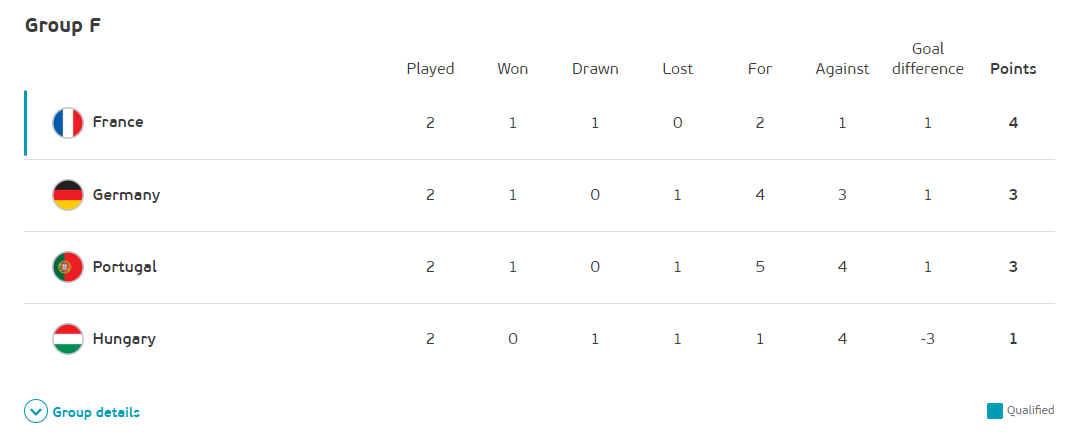Click the Hungary flag icon
This screenshot has height=446, width=1078.
click(x=68, y=339)
